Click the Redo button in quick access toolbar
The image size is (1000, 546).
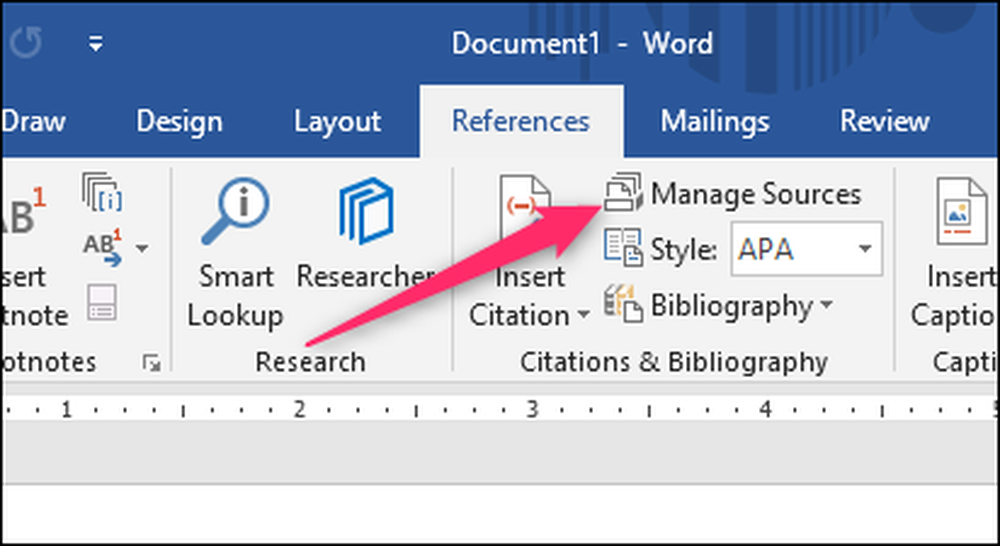(27, 43)
